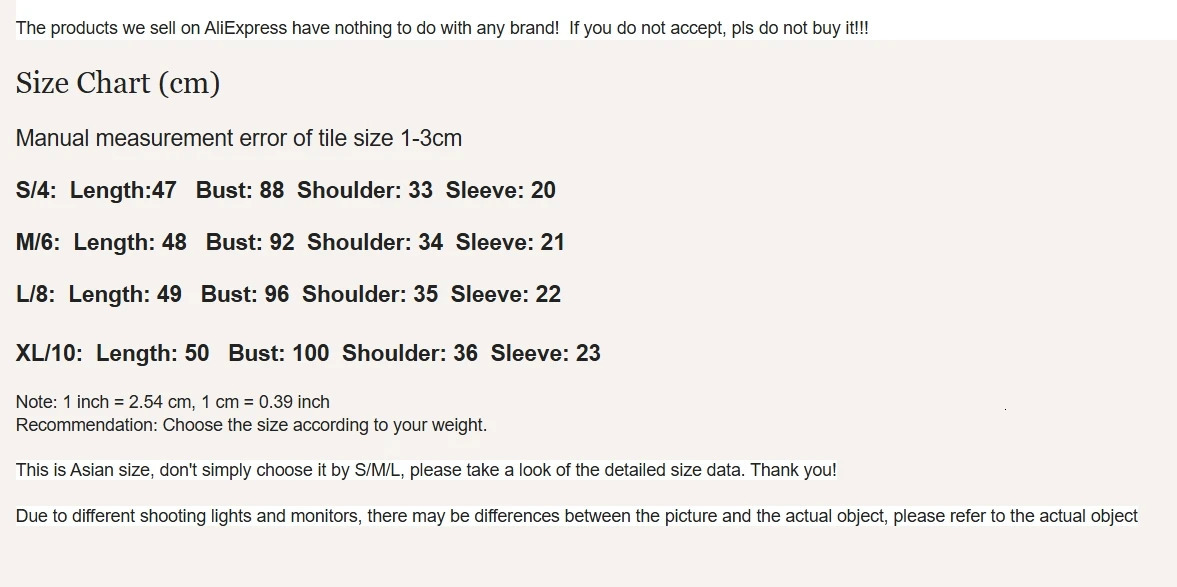Click the "This is Asian size" notice

tap(426, 470)
